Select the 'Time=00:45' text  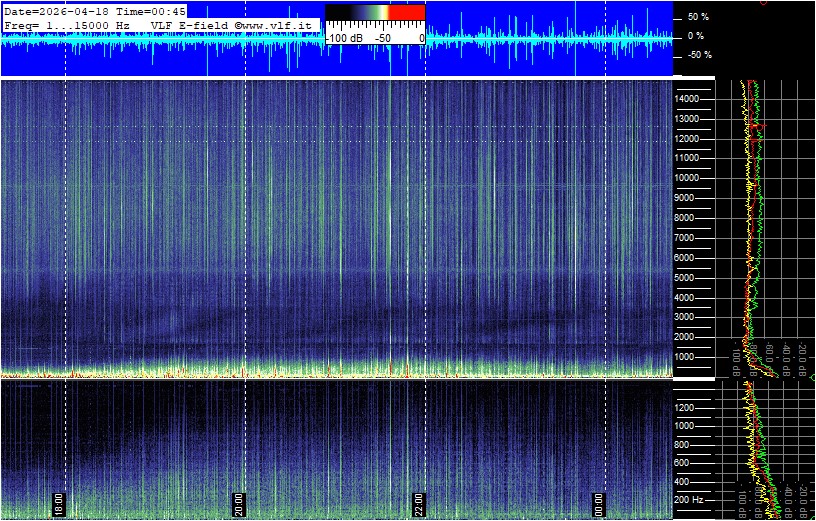point(150,12)
